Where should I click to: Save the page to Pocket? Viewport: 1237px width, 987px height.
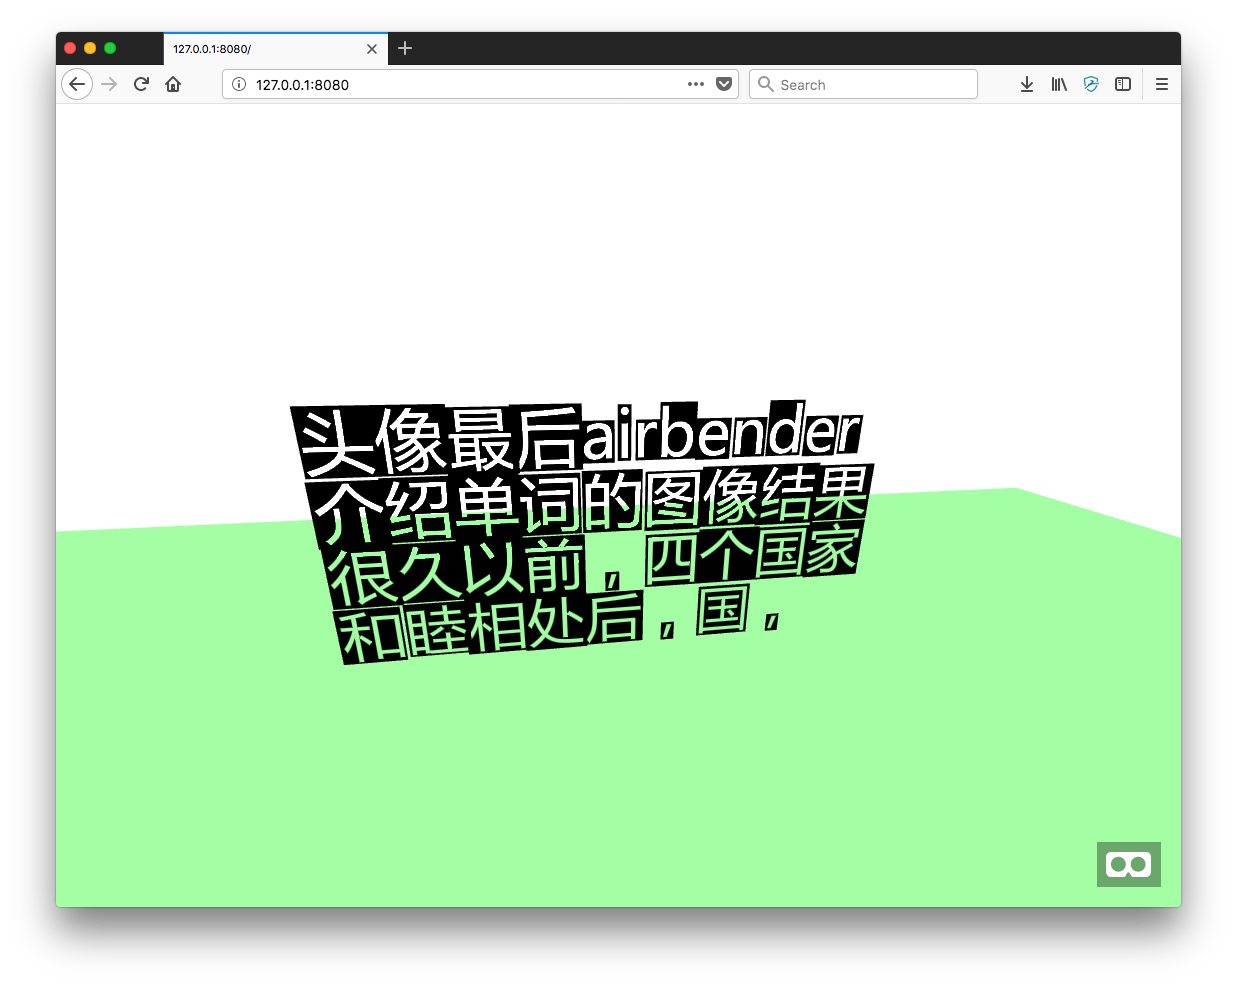723,84
